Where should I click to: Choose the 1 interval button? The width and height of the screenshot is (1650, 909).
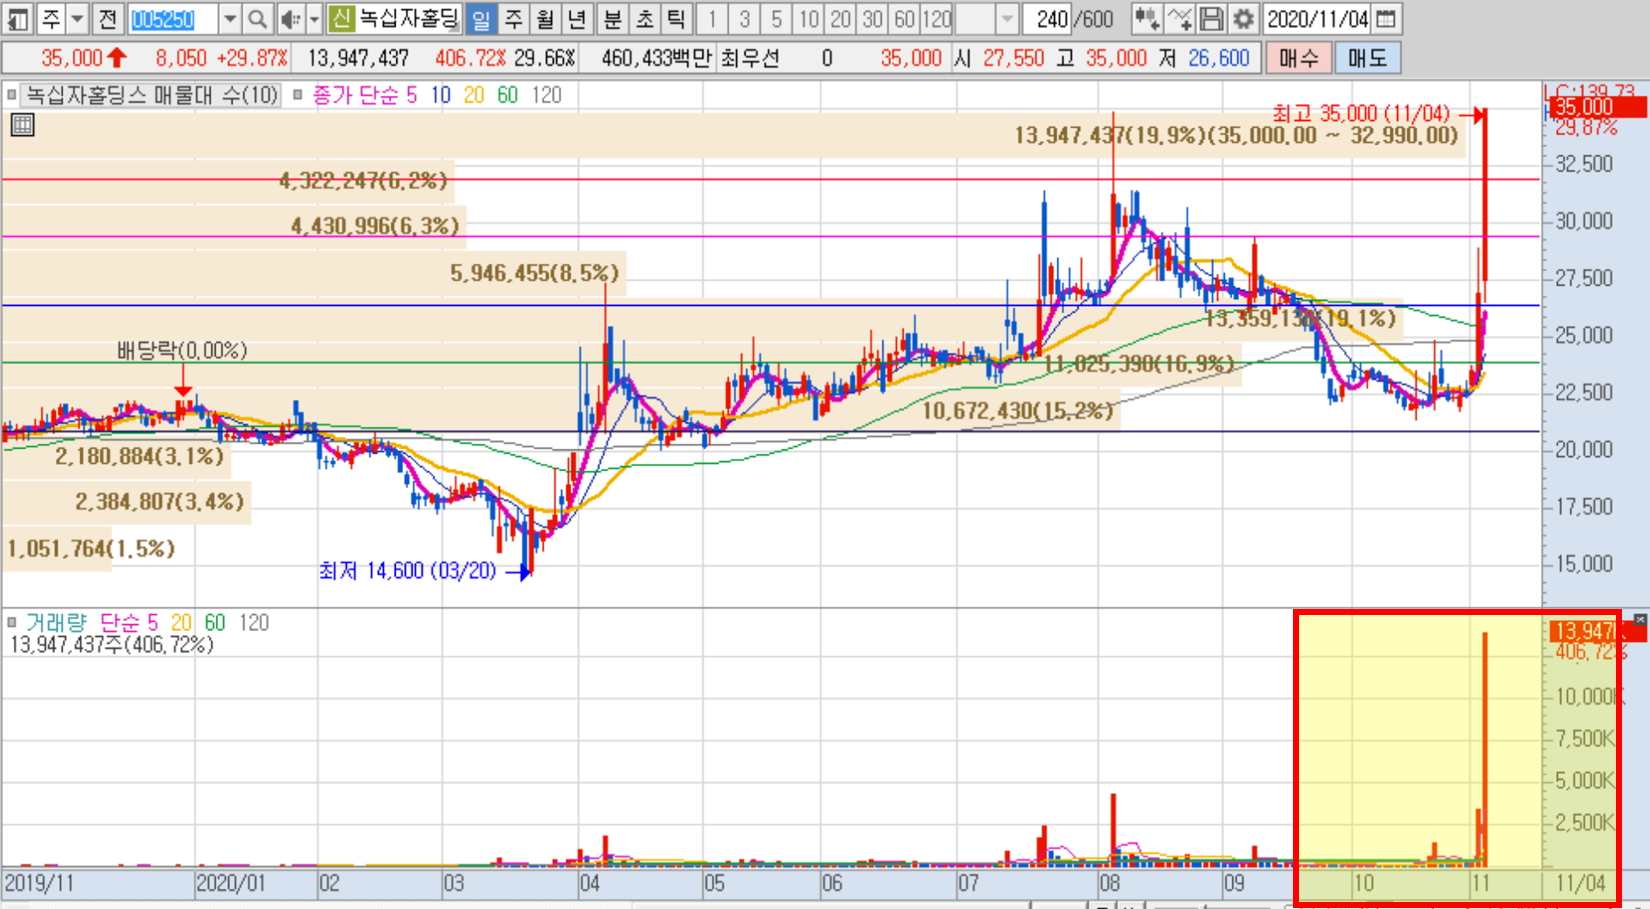click(x=711, y=18)
